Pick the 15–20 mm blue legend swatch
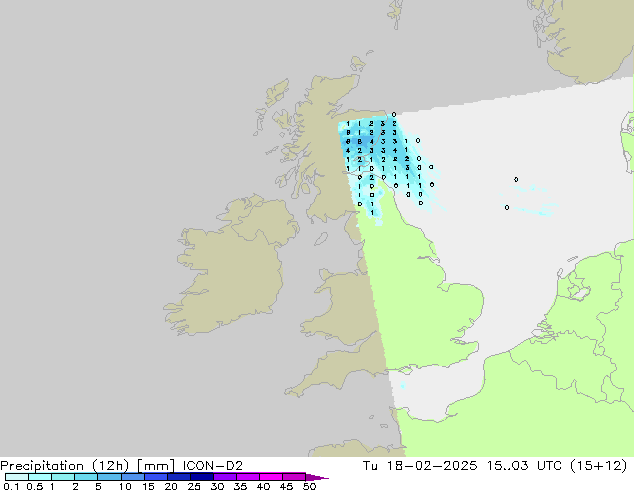Viewport: 634px width, 490px height. (x=155, y=477)
